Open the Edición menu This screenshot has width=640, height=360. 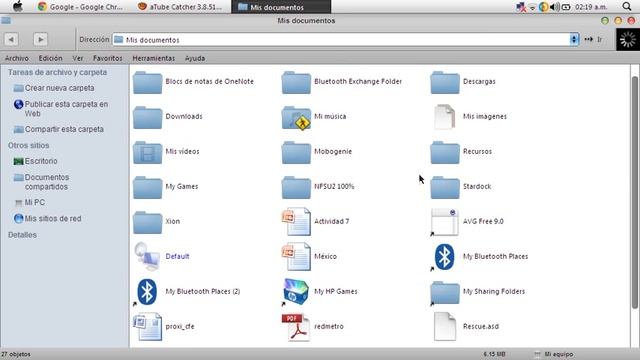pyautogui.click(x=51, y=58)
